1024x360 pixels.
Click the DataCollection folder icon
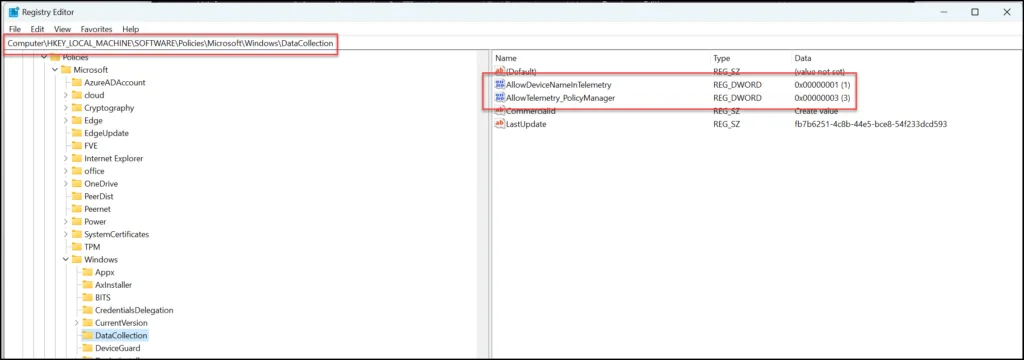click(x=88, y=335)
